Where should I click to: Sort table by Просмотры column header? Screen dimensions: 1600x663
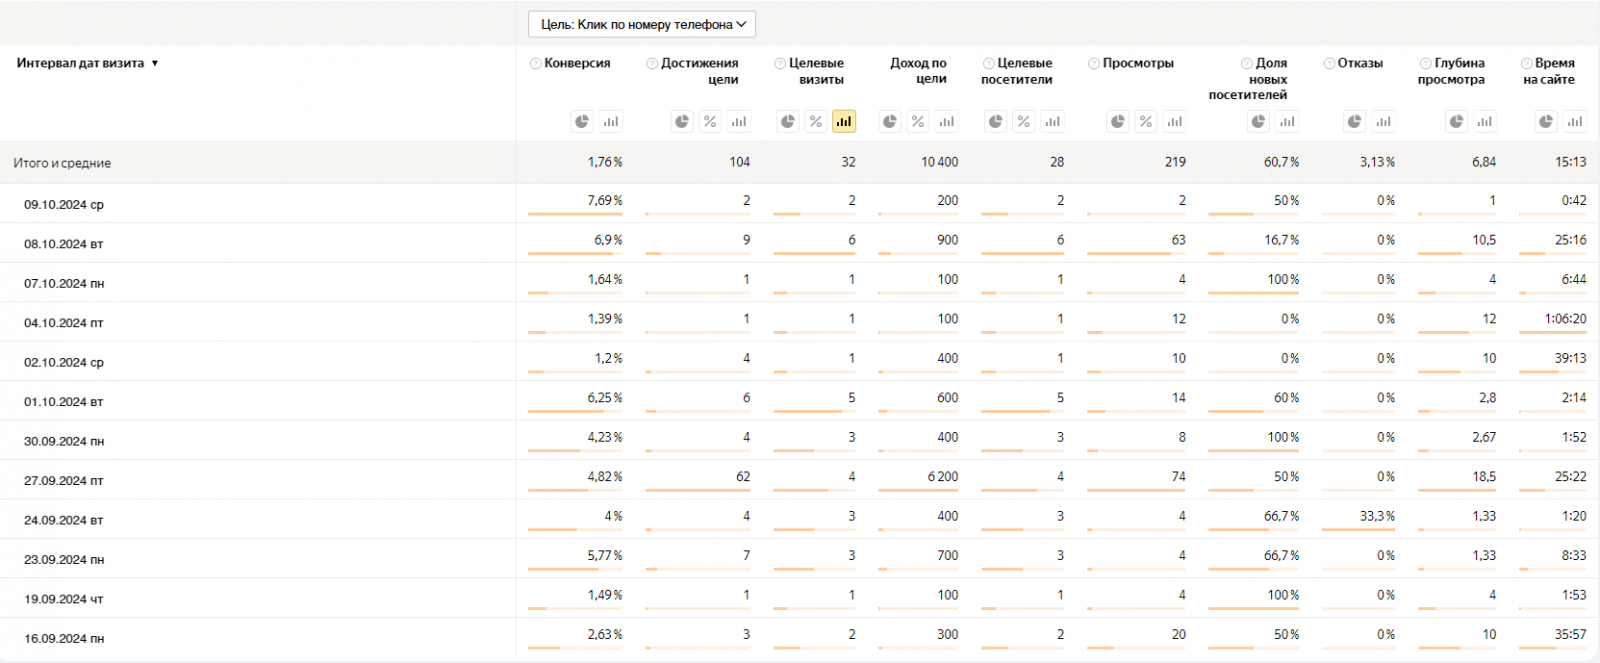click(x=1138, y=63)
